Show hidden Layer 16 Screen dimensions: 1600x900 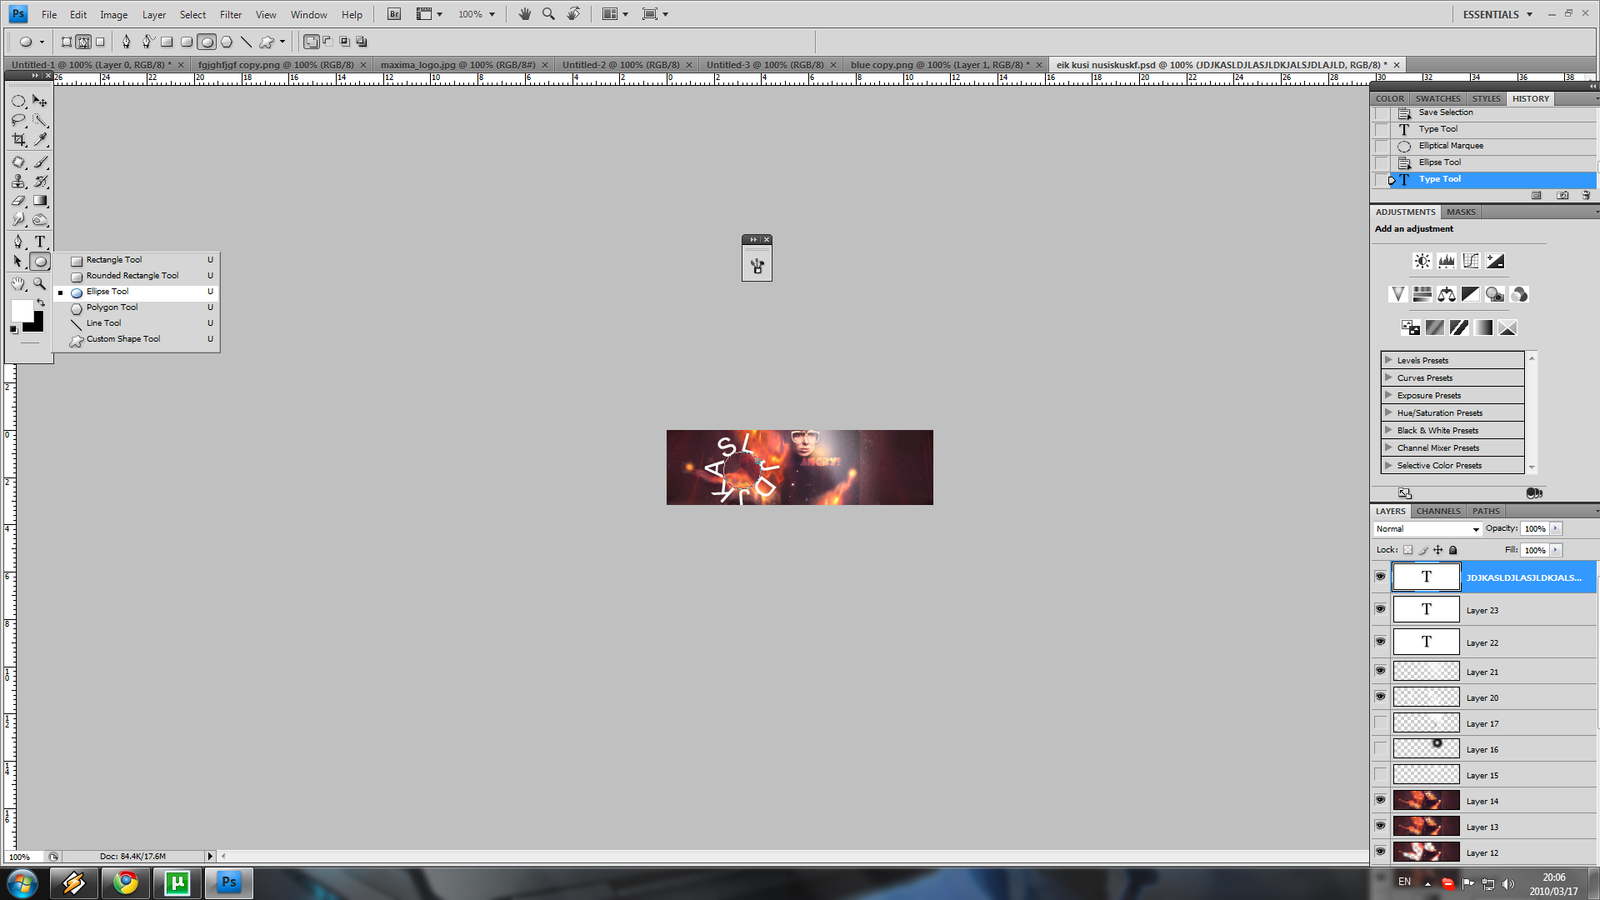click(x=1380, y=749)
